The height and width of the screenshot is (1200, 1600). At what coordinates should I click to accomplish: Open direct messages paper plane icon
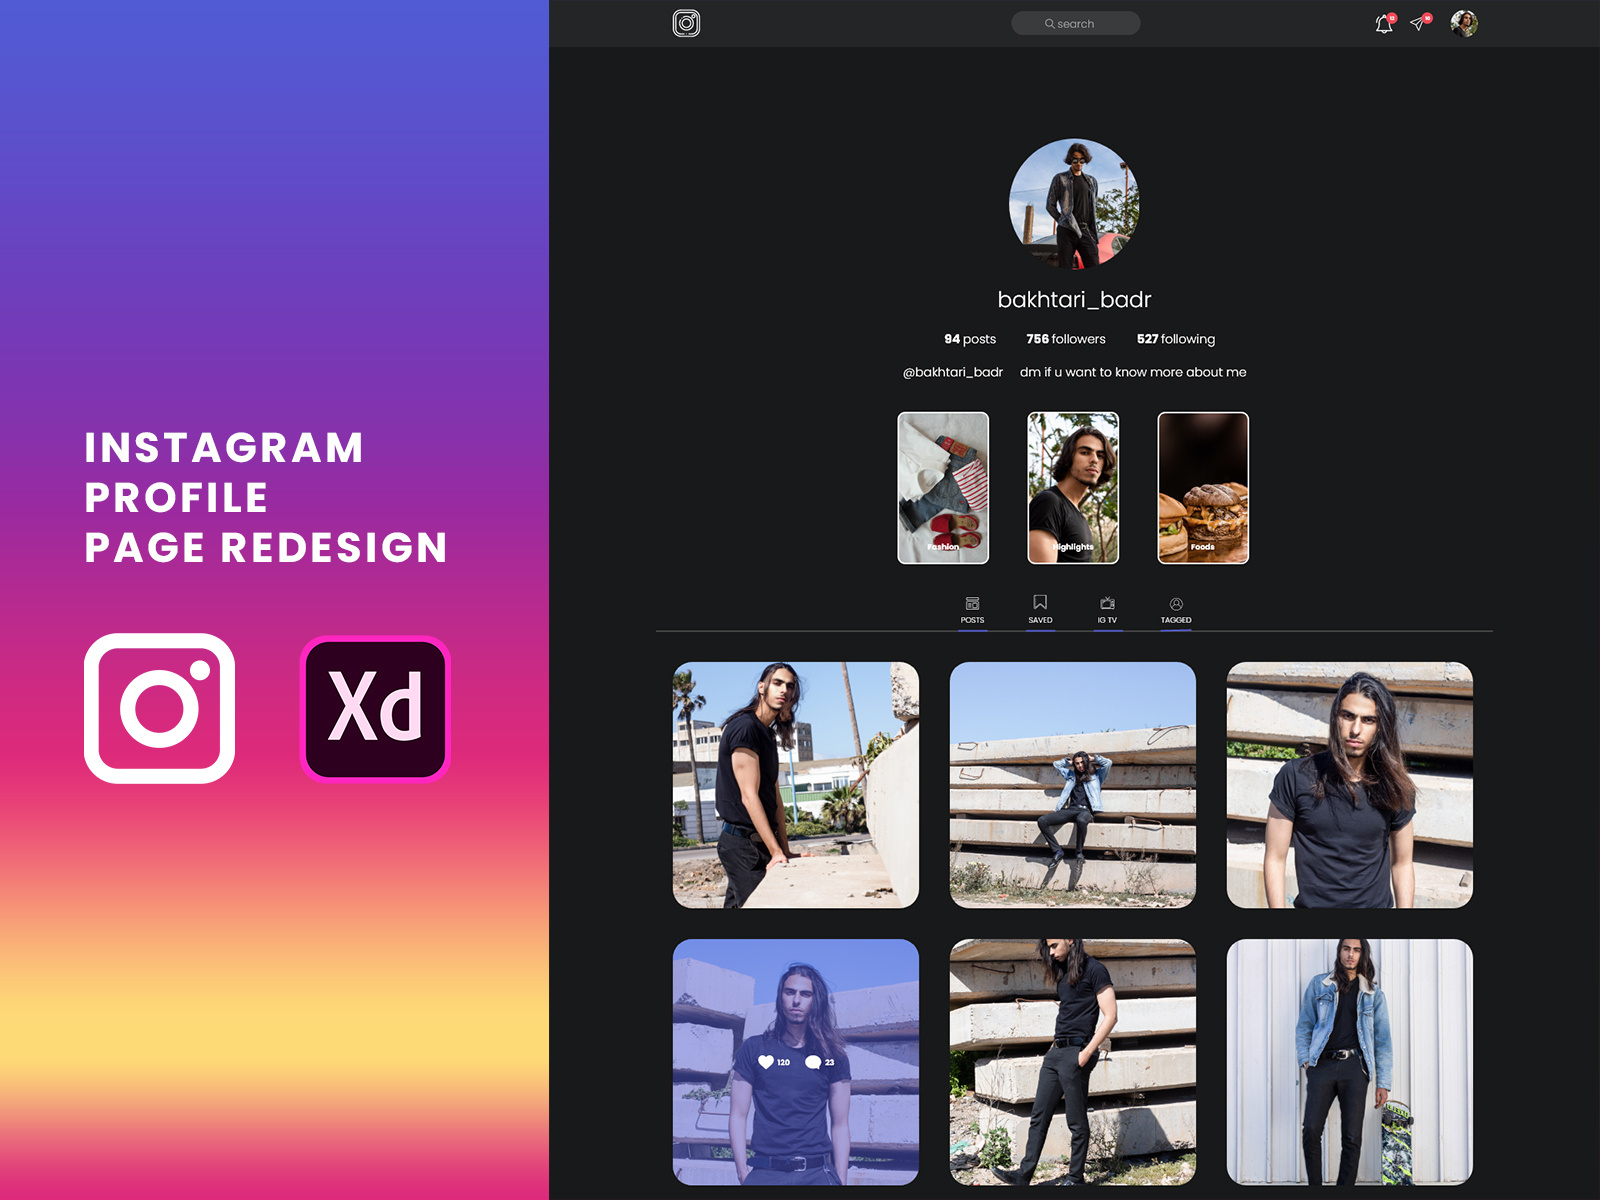(x=1420, y=22)
